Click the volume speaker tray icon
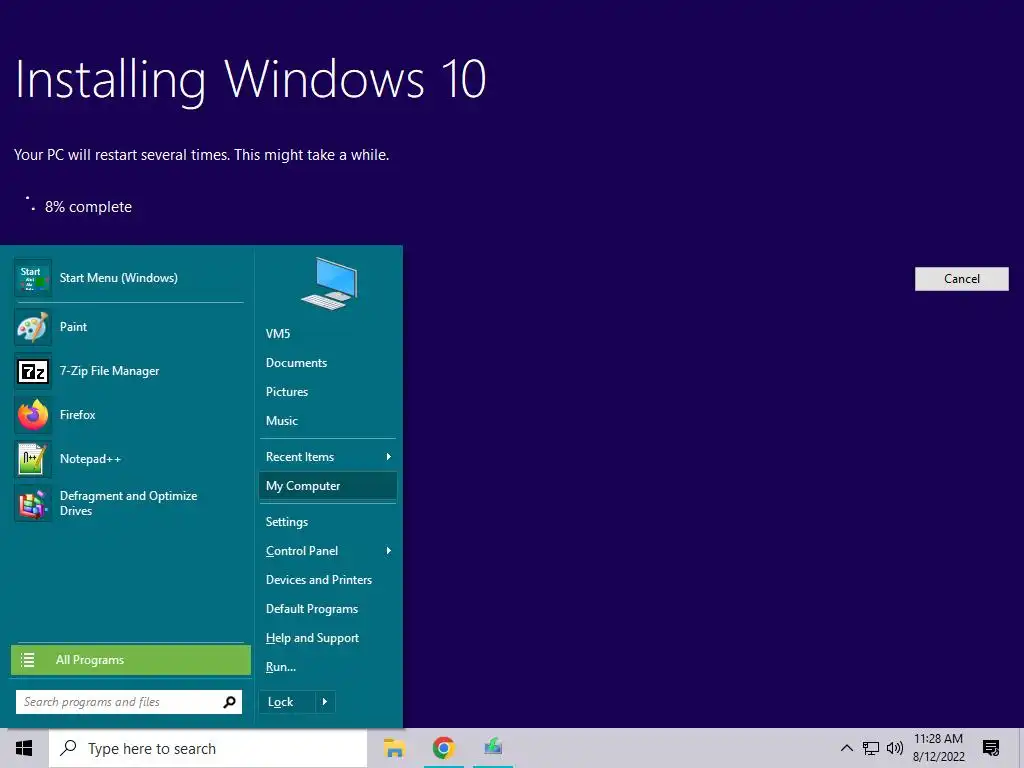1024x768 pixels. point(895,748)
